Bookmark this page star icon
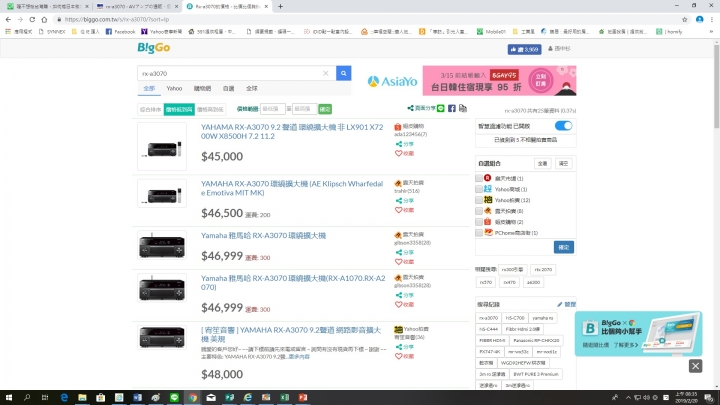 tap(685, 19)
